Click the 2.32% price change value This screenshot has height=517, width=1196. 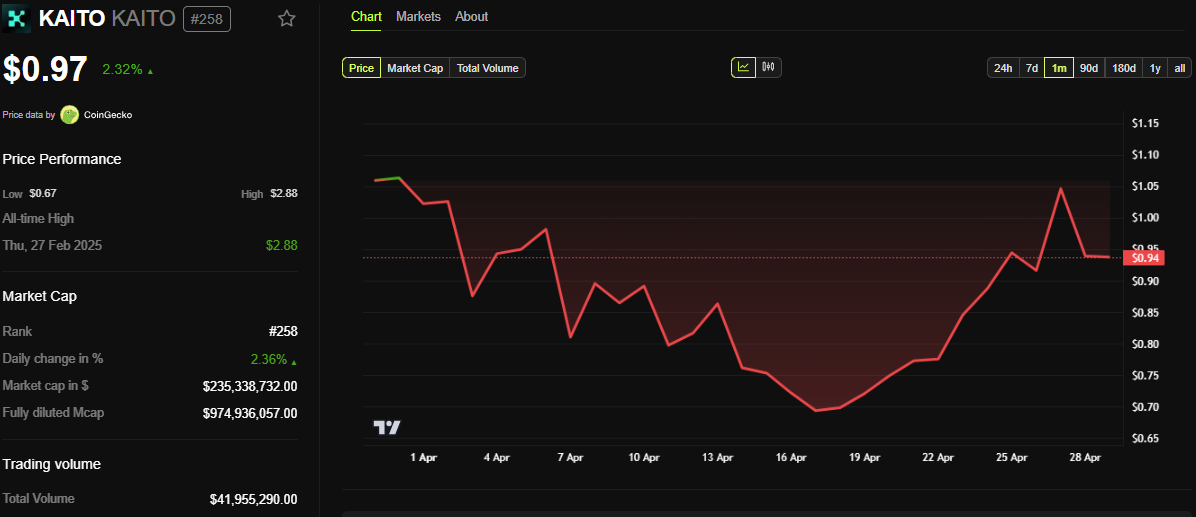pyautogui.click(x=122, y=69)
